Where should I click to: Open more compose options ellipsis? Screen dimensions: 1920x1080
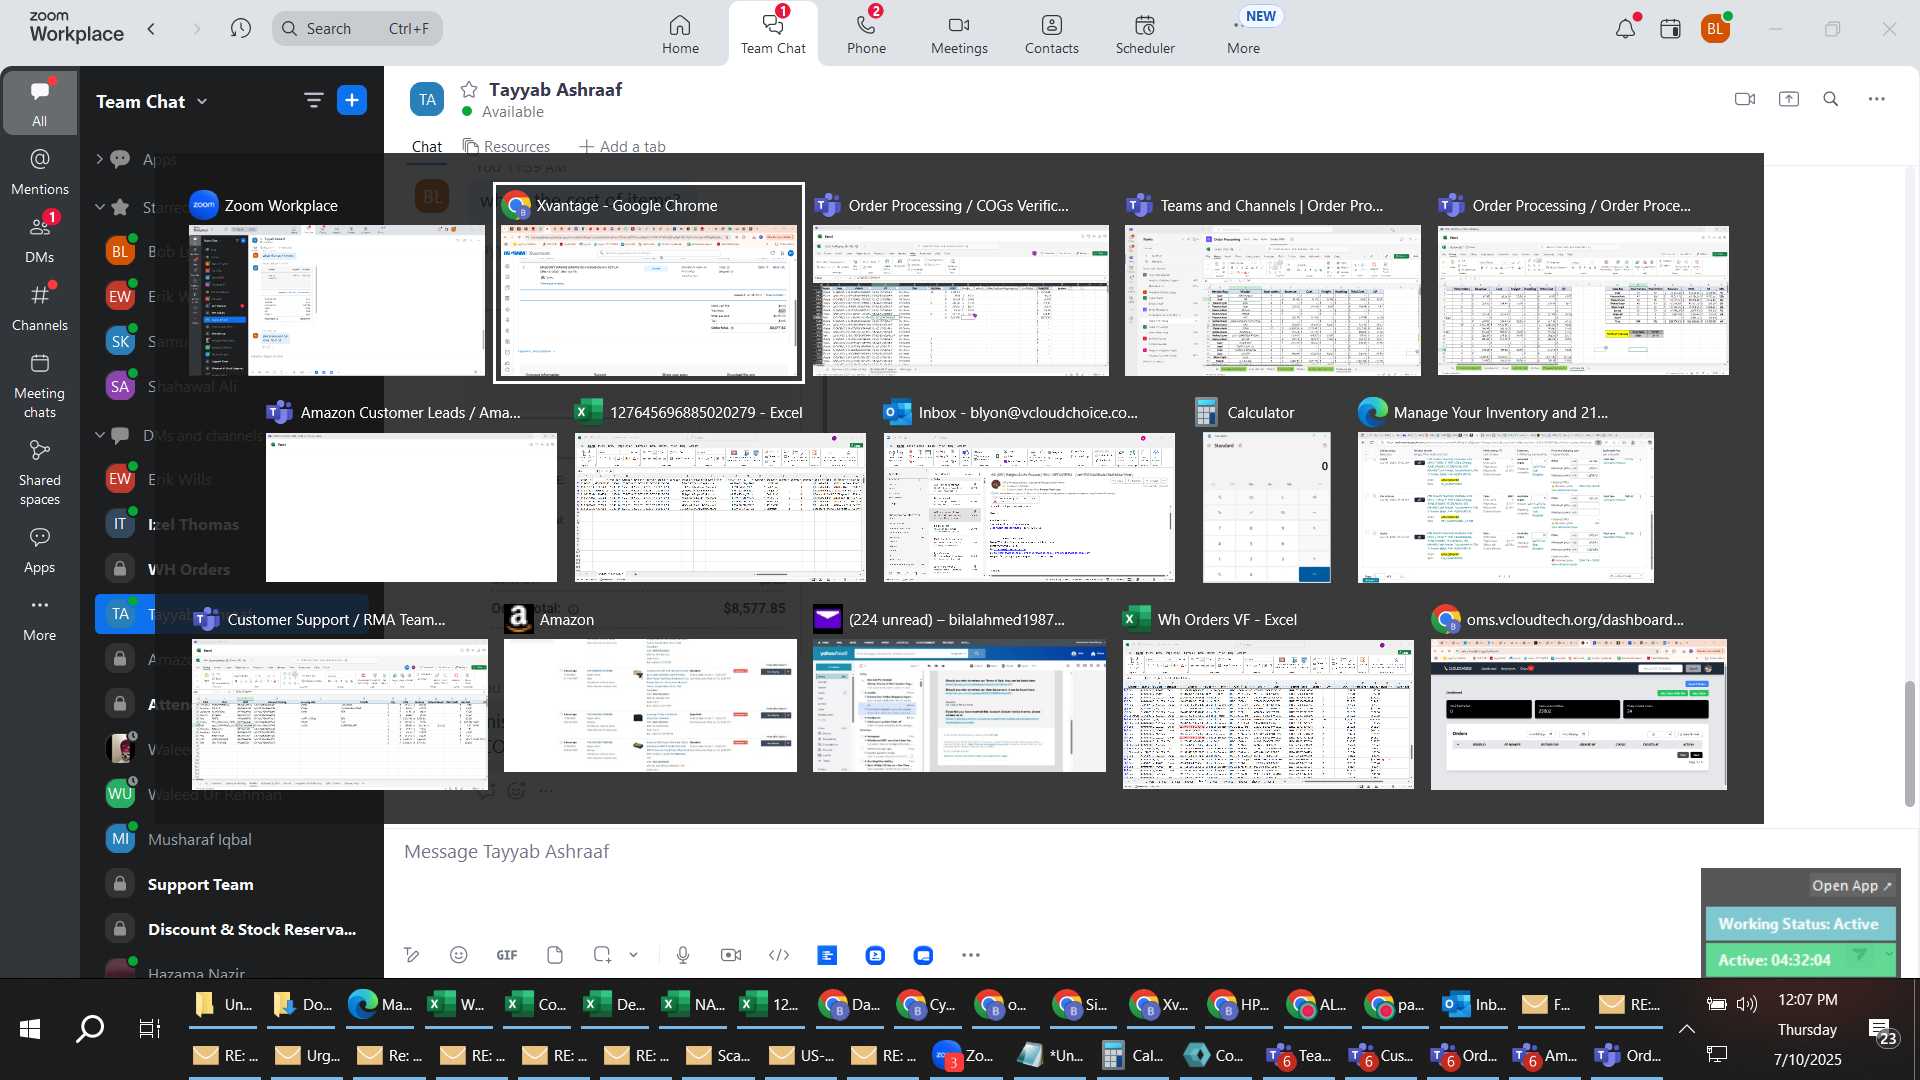970,955
